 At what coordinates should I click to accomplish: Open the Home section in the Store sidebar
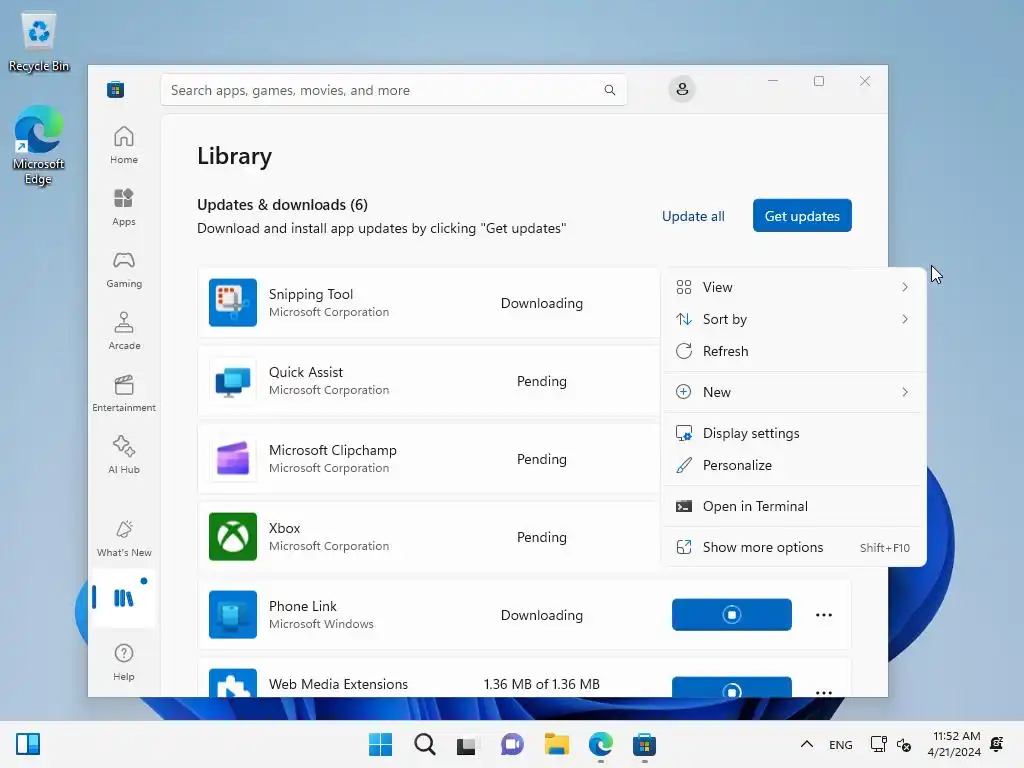coord(123,145)
